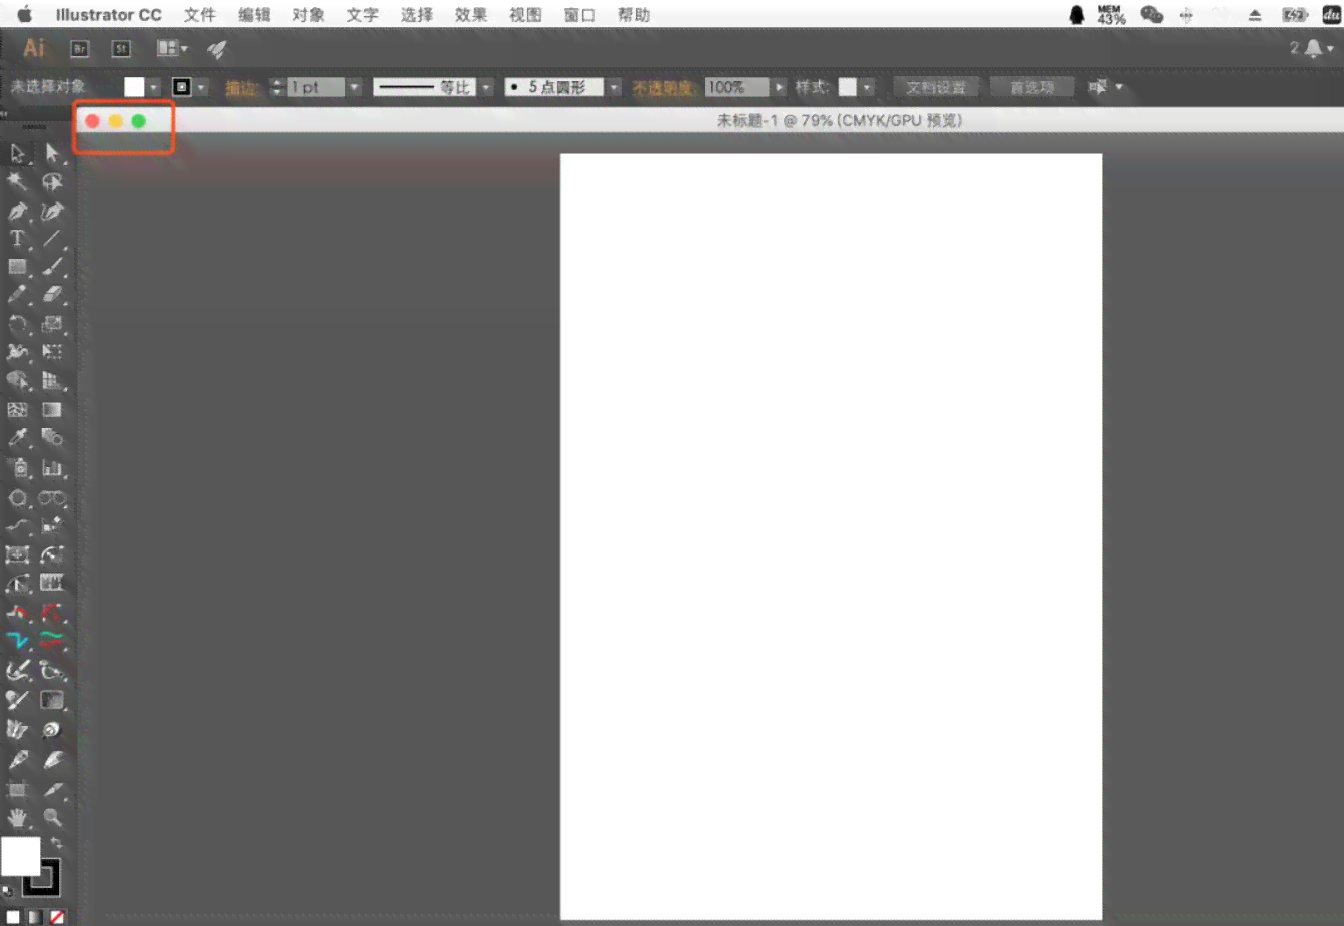Select the Free Transform tool

pyautogui.click(x=52, y=352)
